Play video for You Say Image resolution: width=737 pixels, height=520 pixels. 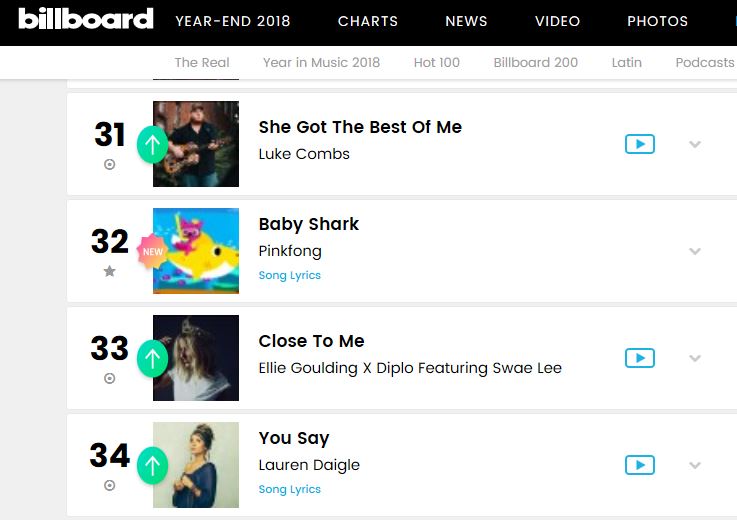[x=639, y=465]
